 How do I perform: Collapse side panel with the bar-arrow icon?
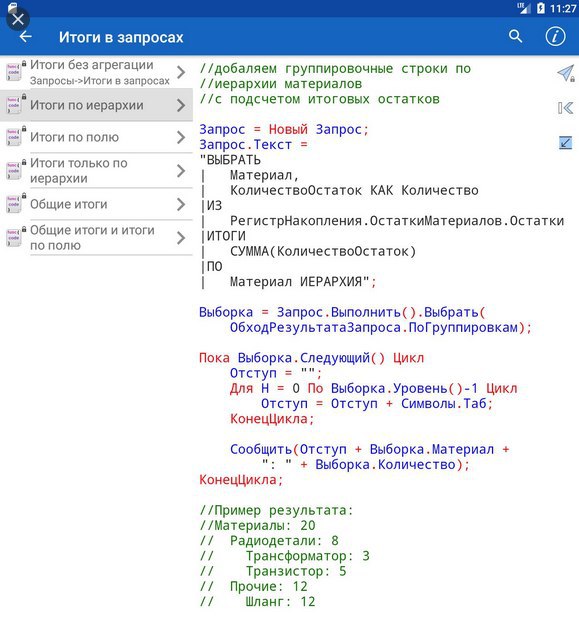565,108
